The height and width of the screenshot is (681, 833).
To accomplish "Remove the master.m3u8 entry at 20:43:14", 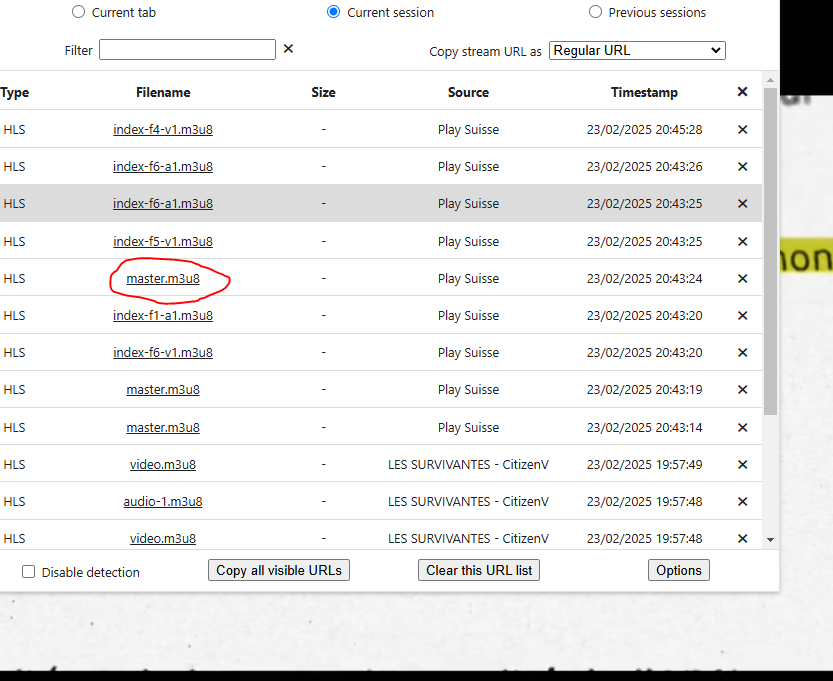I will [743, 428].
